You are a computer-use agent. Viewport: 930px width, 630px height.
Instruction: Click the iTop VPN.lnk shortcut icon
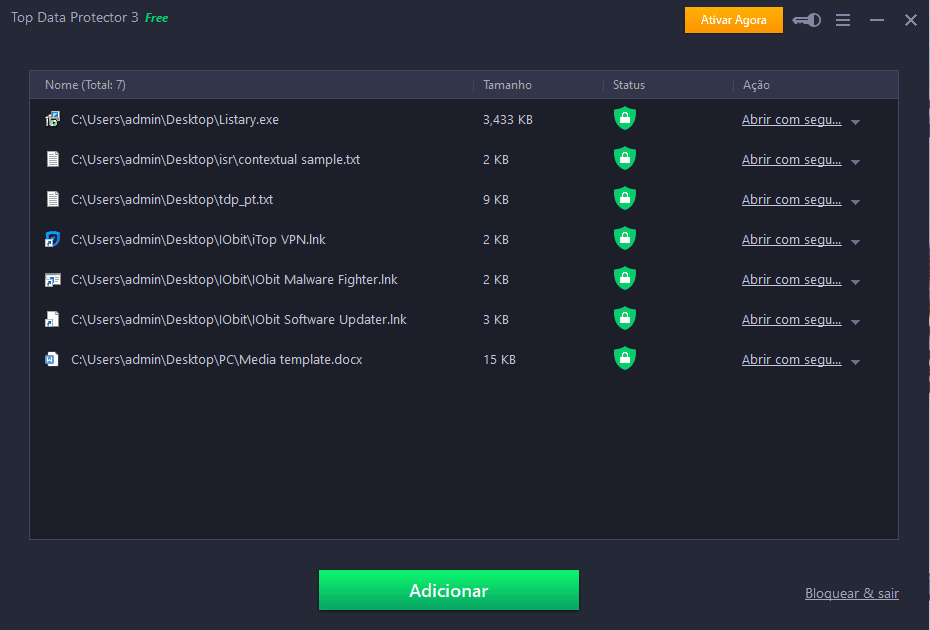[53, 239]
